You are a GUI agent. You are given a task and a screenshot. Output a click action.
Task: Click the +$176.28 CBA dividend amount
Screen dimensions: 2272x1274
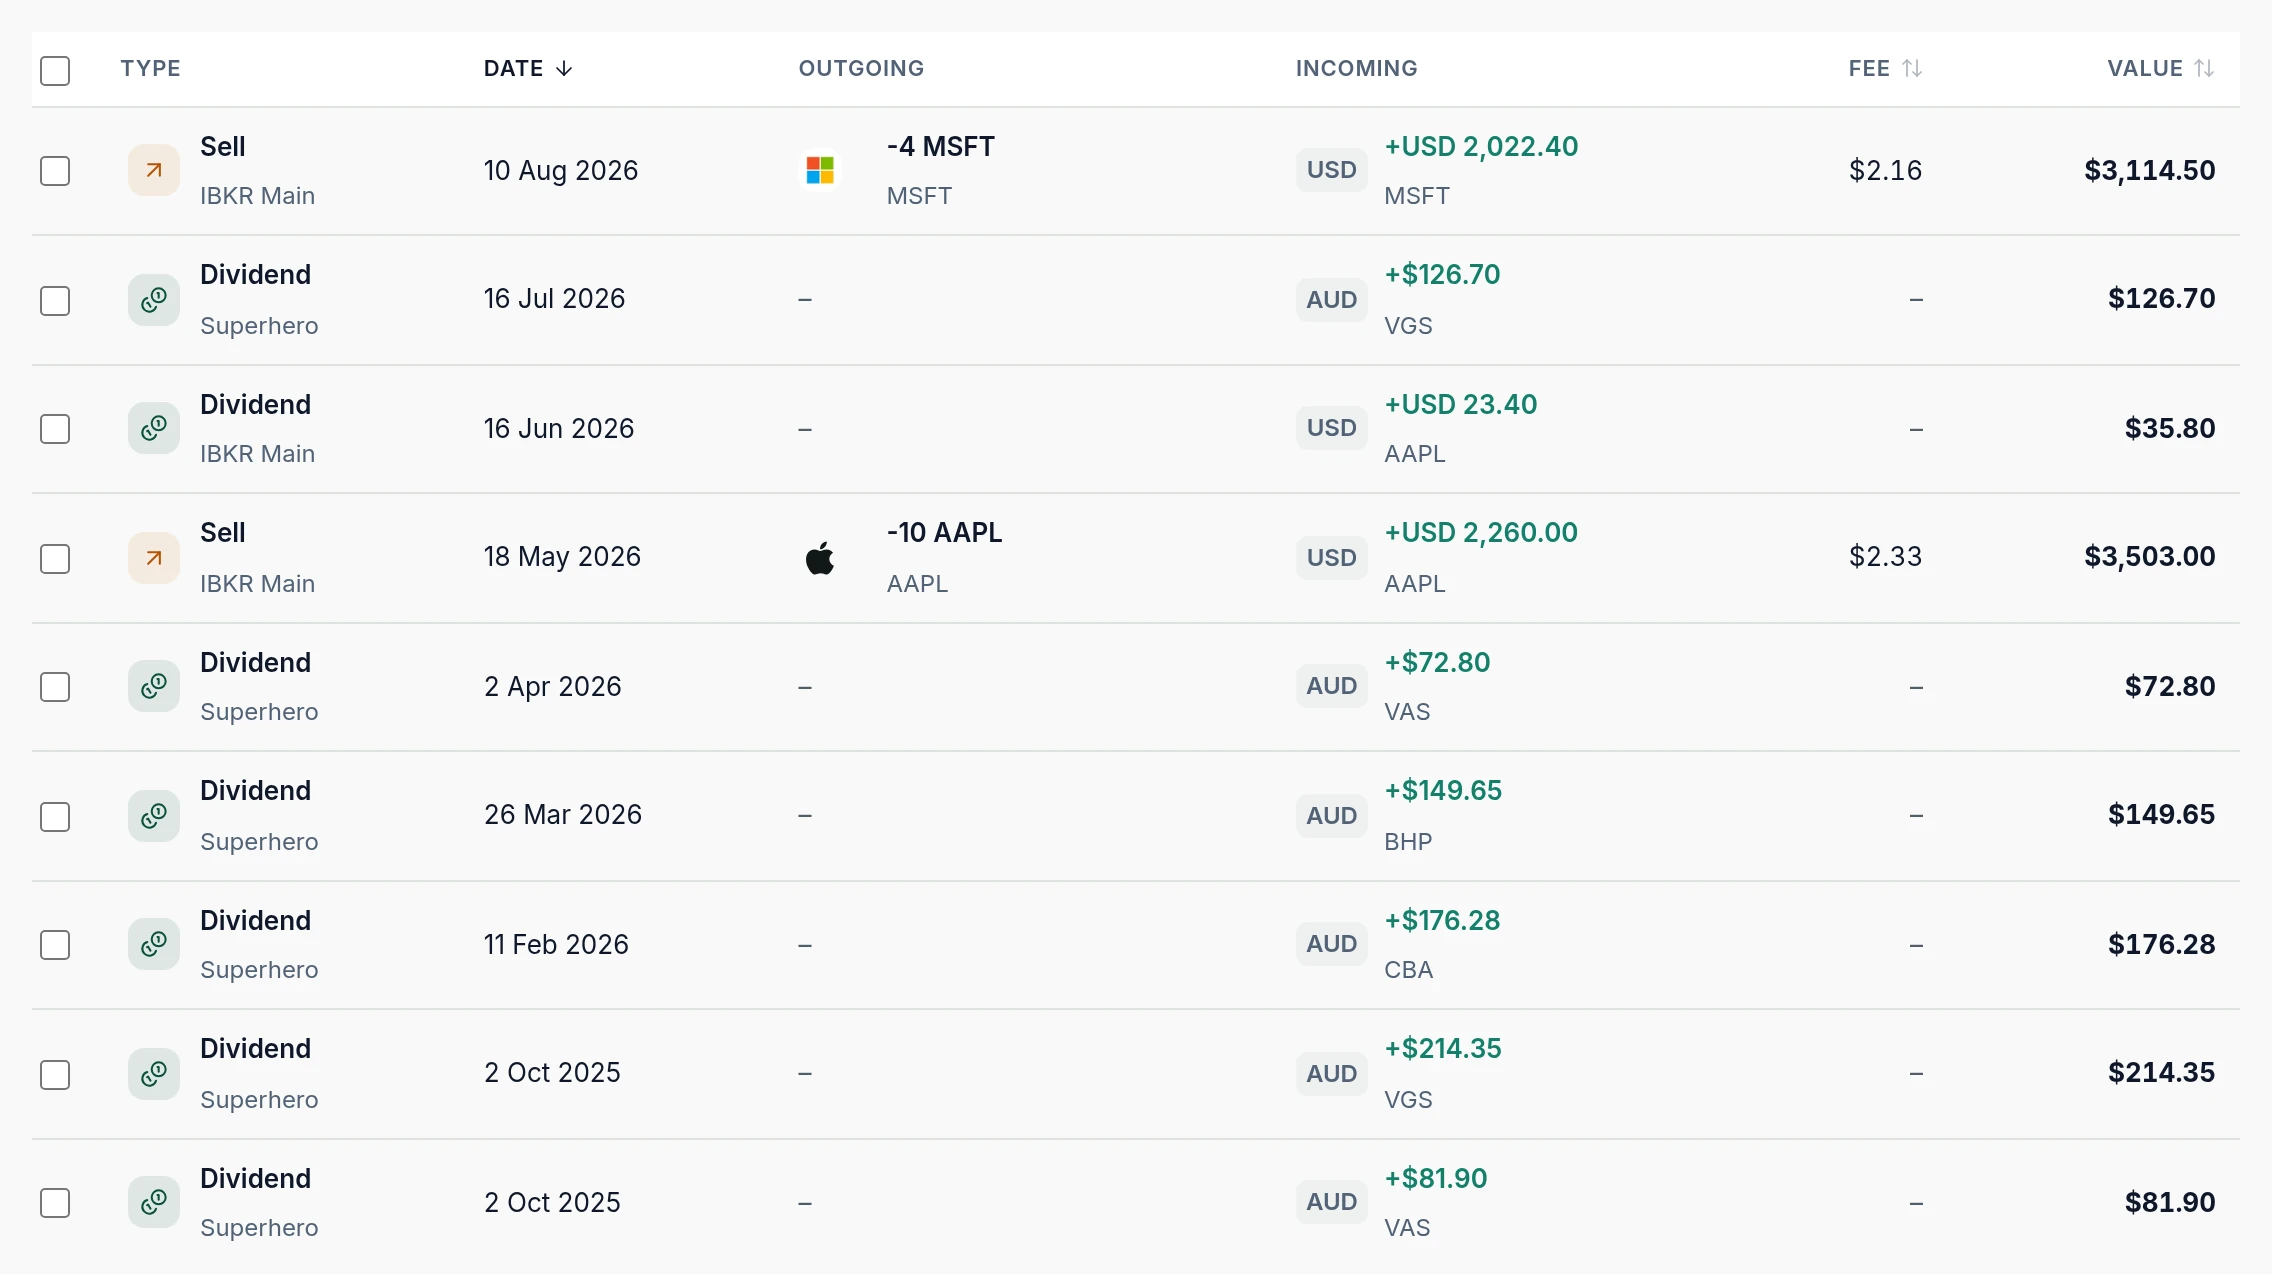click(x=1442, y=920)
